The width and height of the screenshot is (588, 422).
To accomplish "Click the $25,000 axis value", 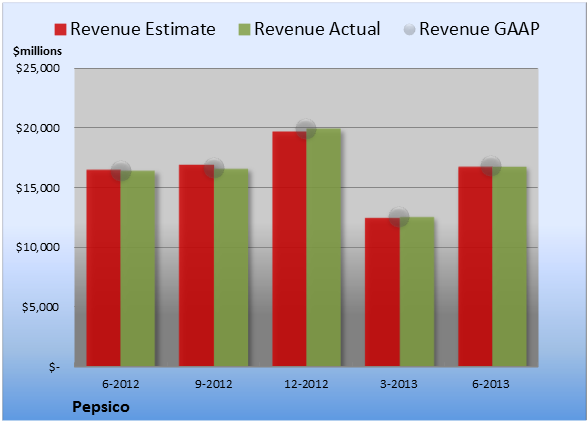I will [38, 68].
